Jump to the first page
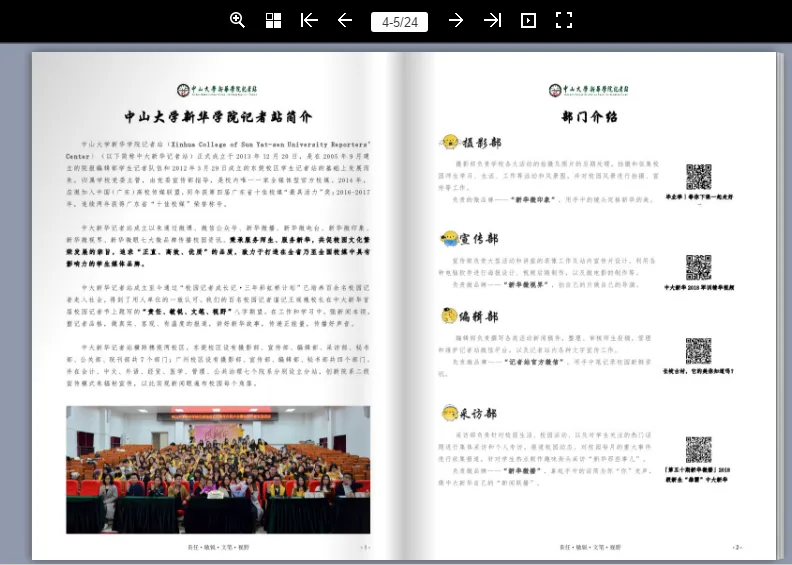This screenshot has height=565, width=792. 309,20
